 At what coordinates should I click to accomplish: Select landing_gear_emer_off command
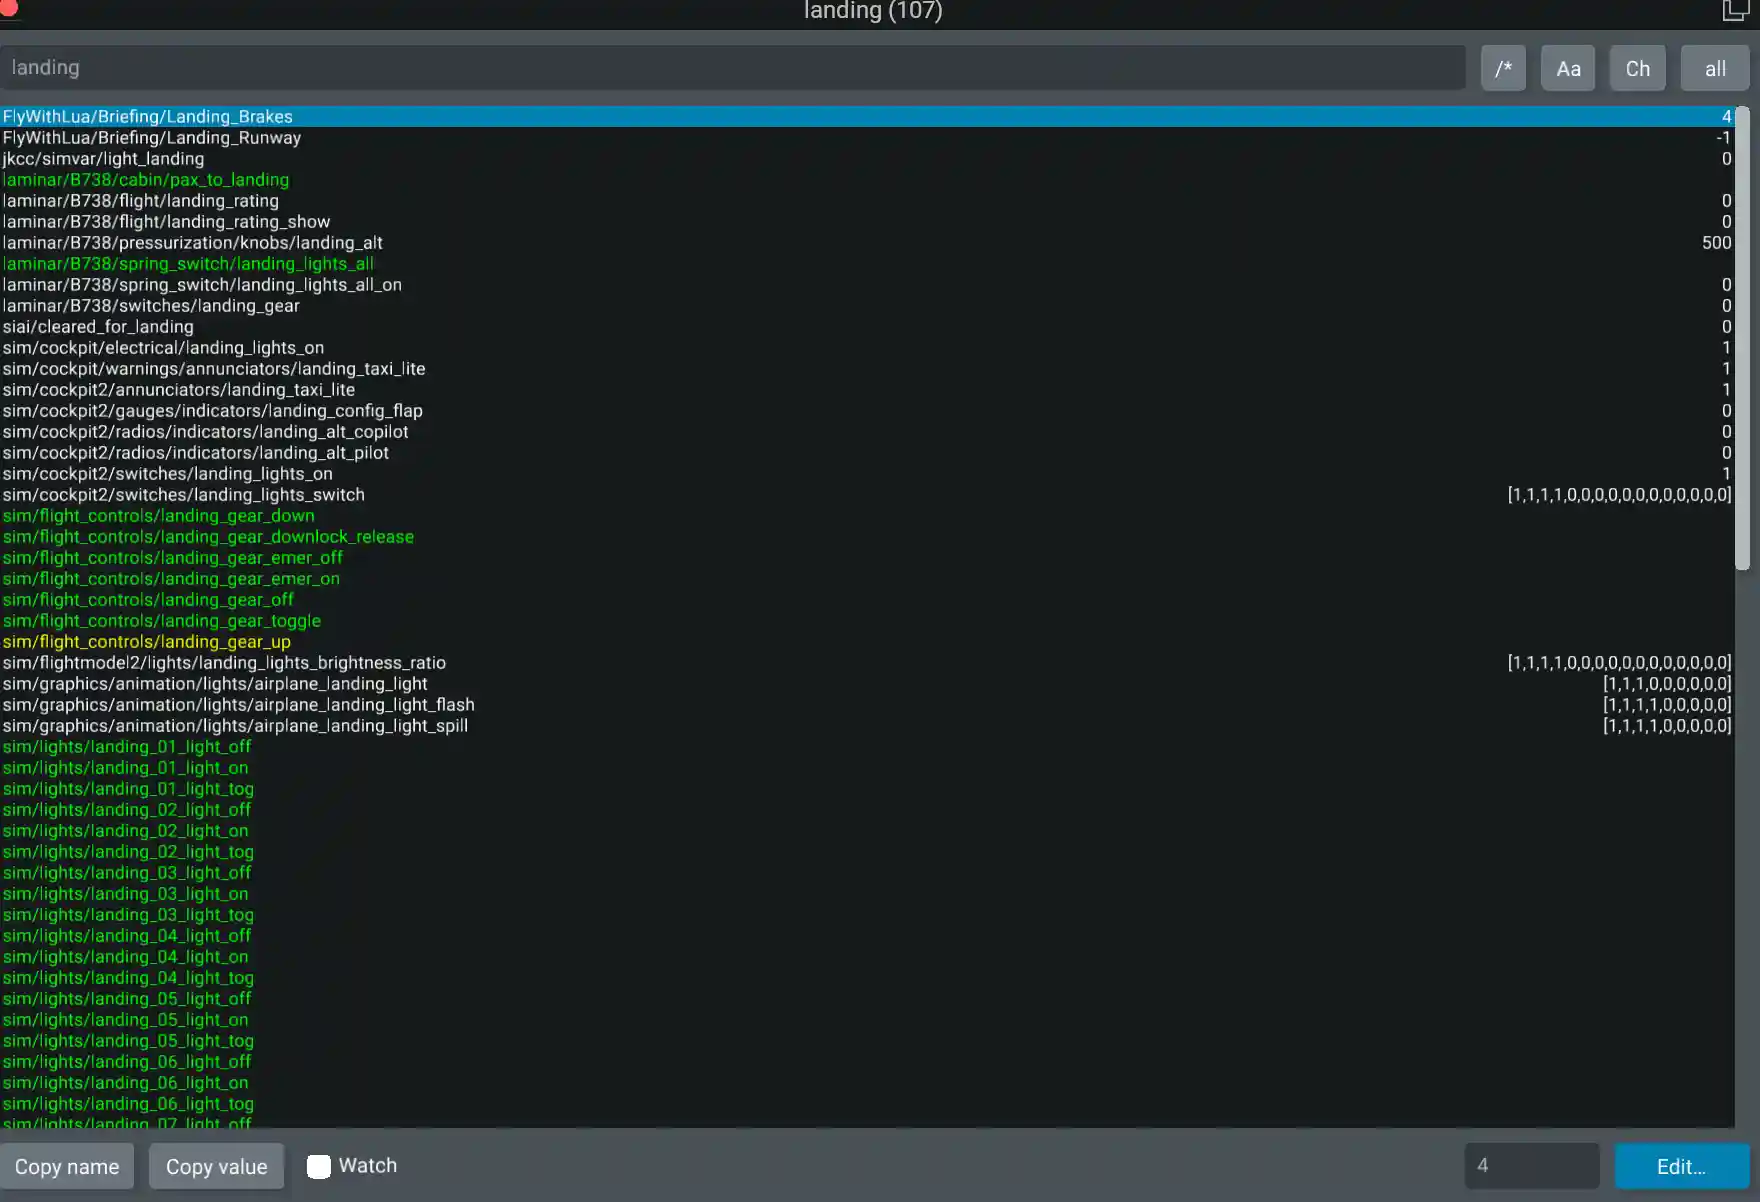(867, 557)
